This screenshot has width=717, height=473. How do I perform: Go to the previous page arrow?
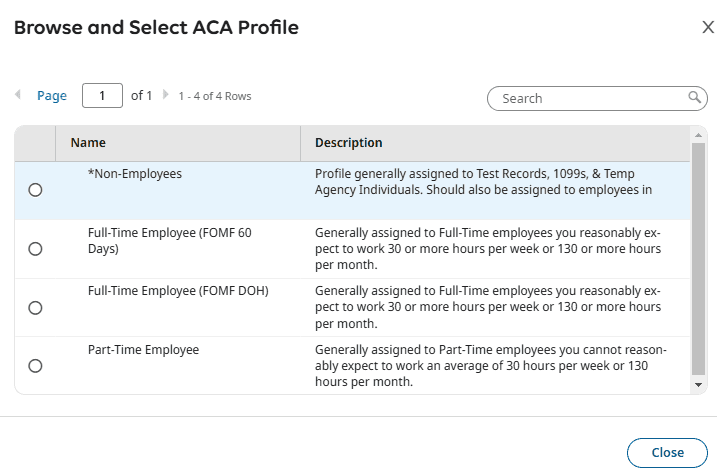click(18, 95)
